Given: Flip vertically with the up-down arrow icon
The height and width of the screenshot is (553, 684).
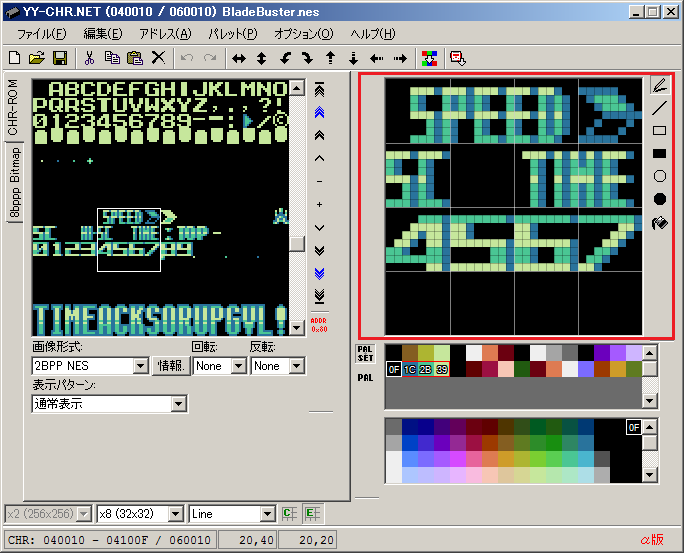Looking at the screenshot, I should point(261,58).
